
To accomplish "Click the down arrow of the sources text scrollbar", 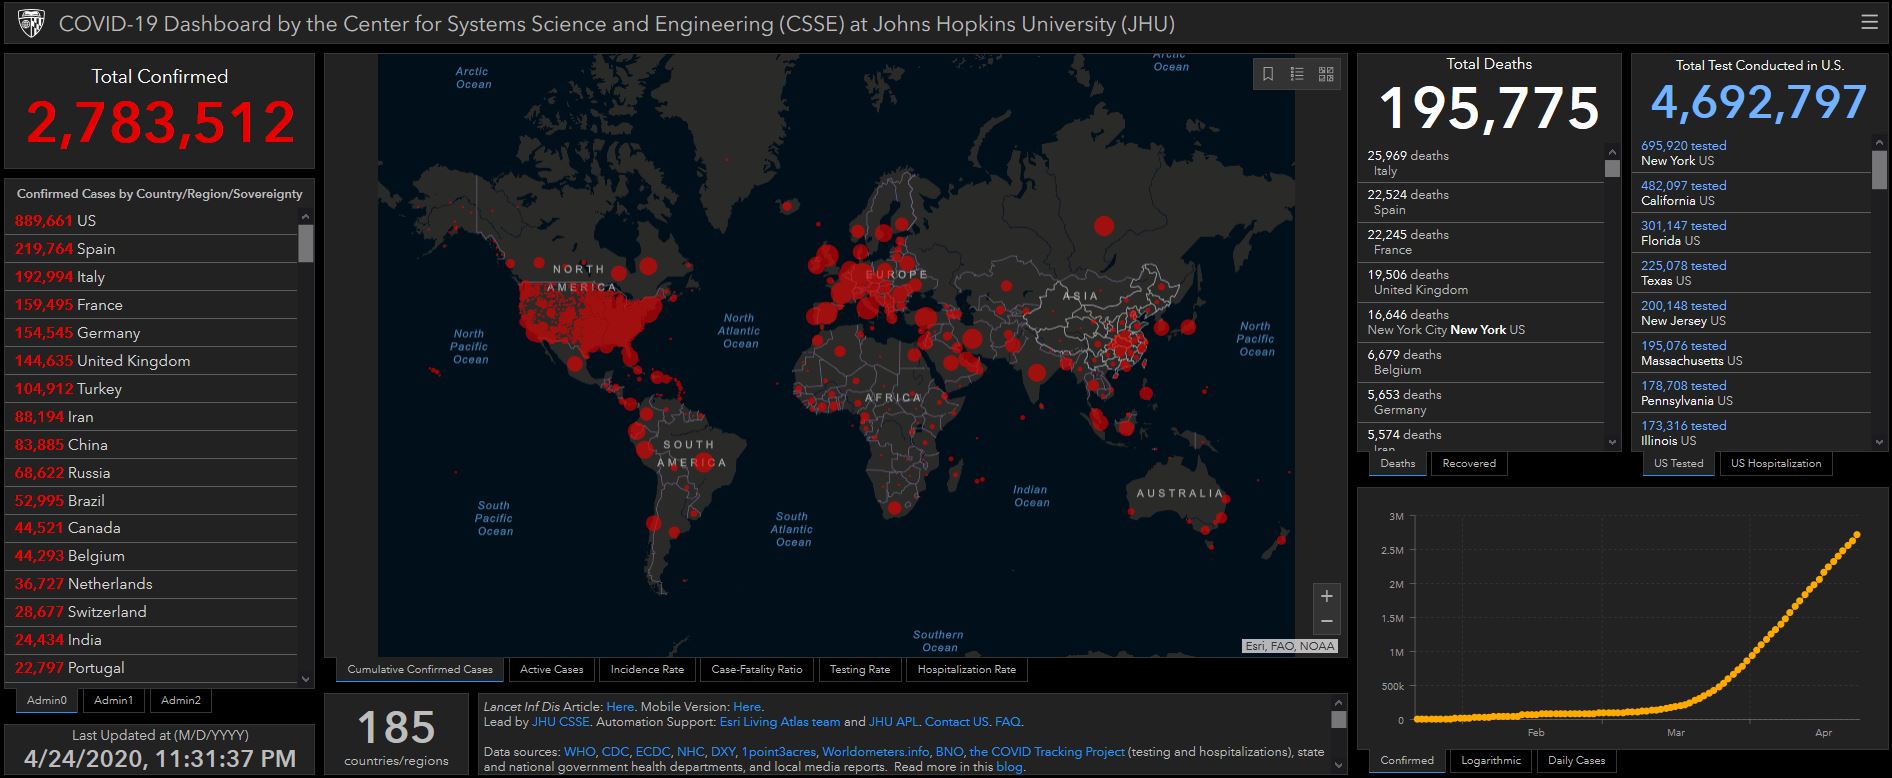I will pos(1339,766).
